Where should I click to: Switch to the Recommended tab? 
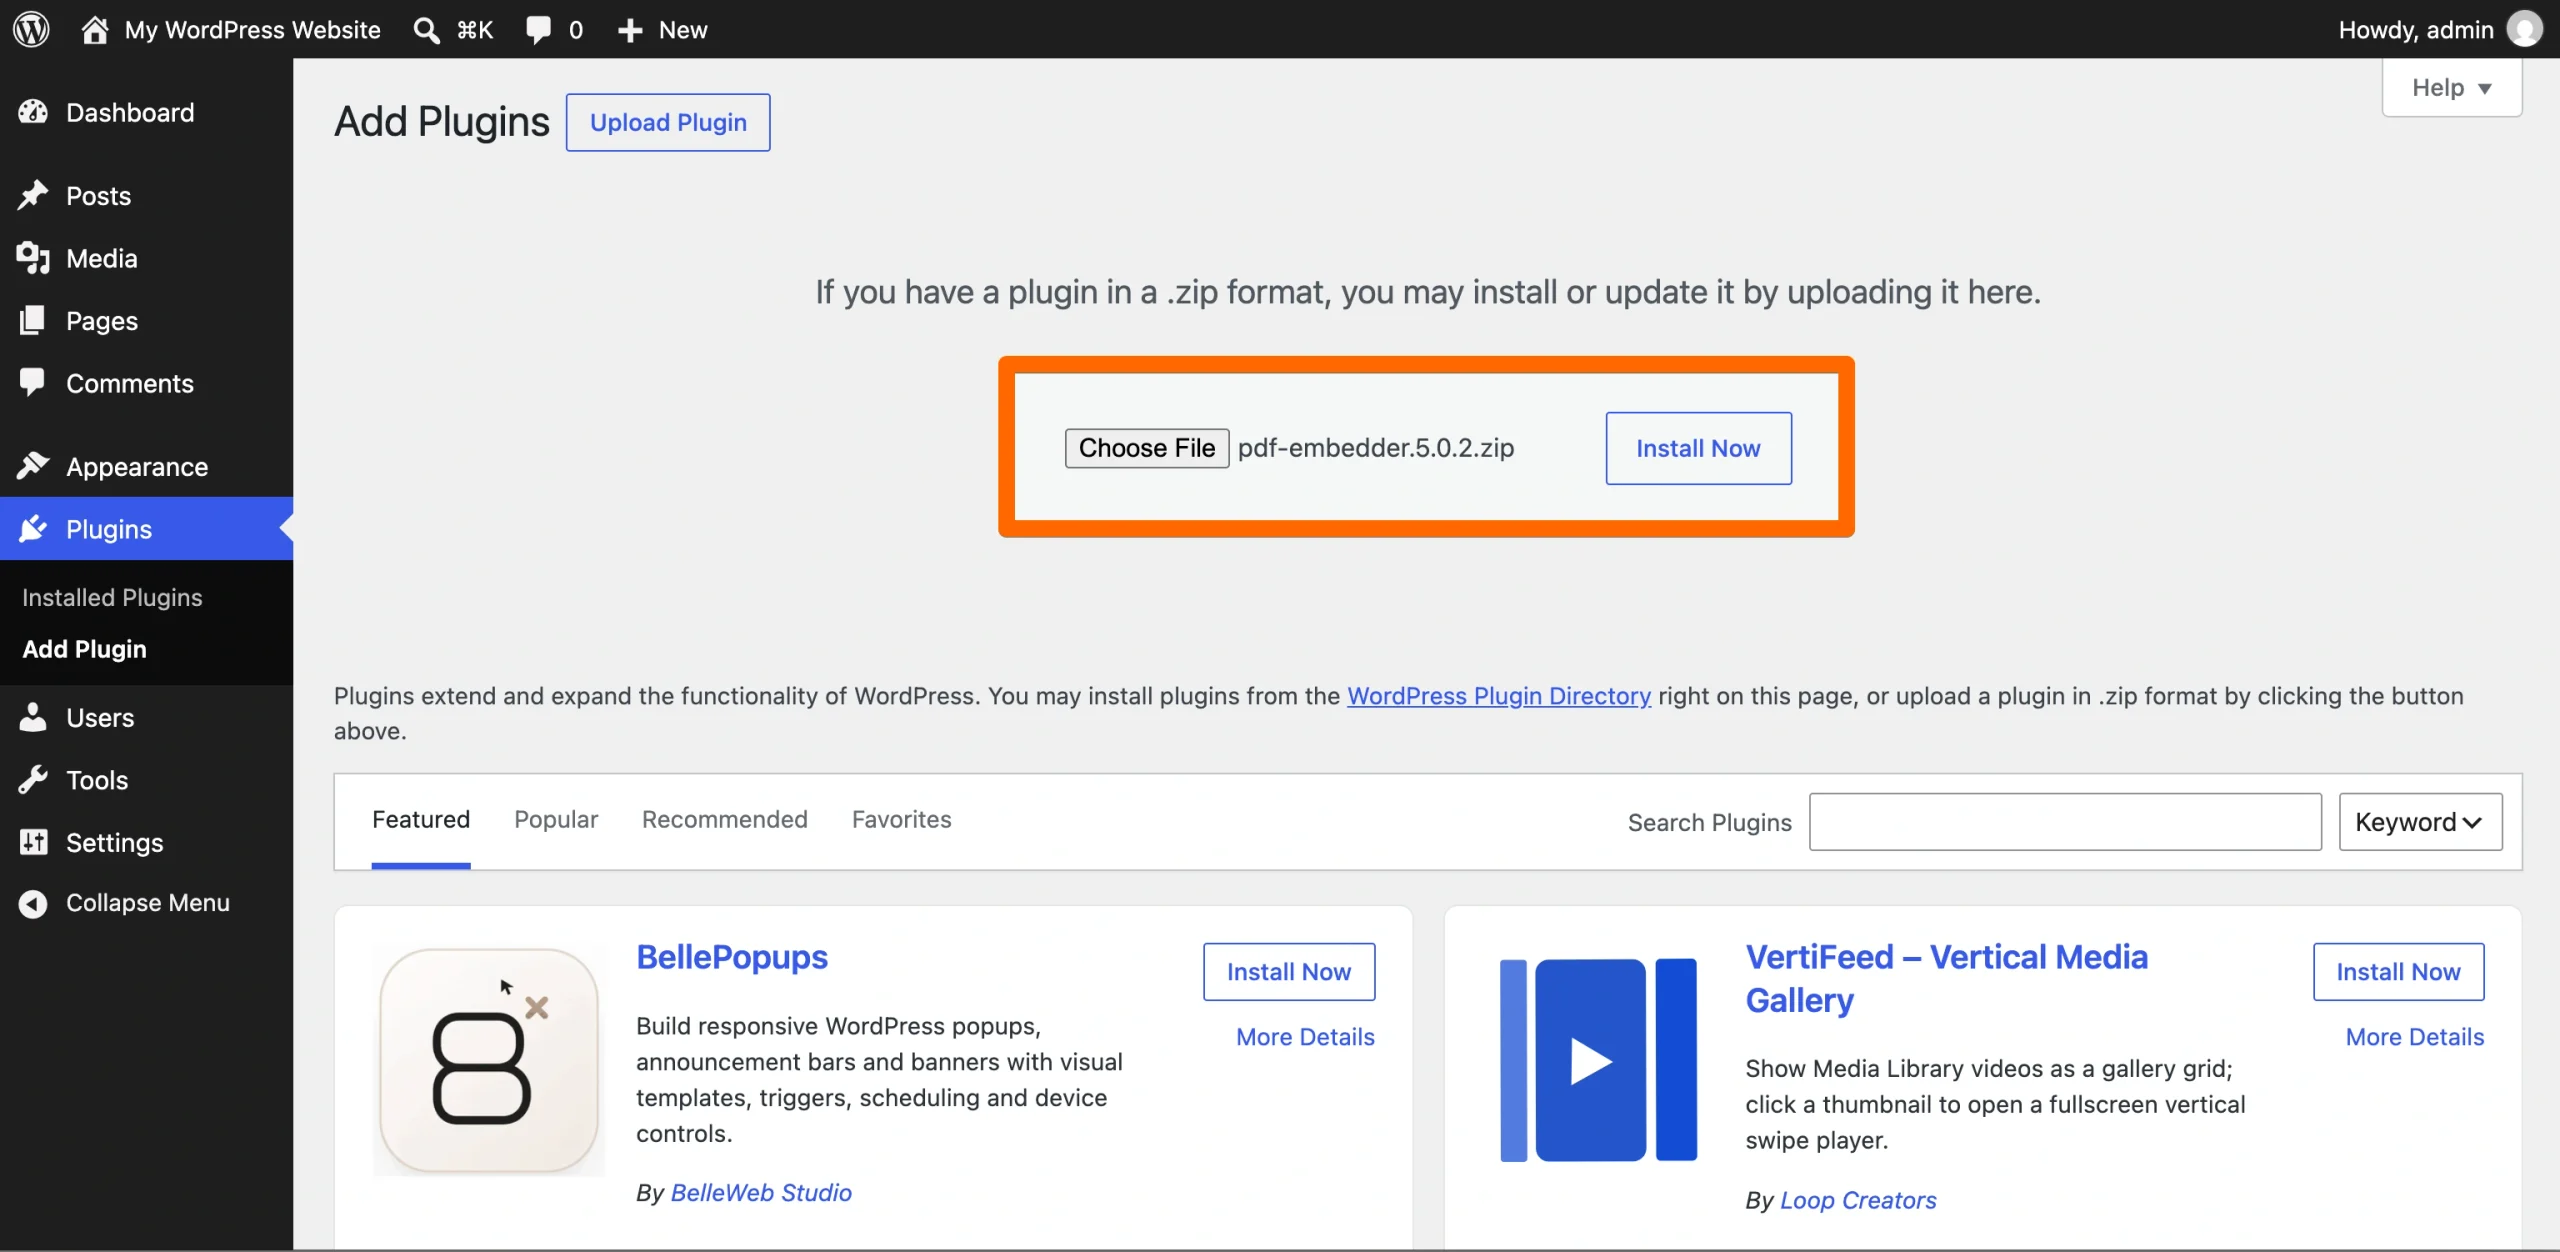pos(724,819)
